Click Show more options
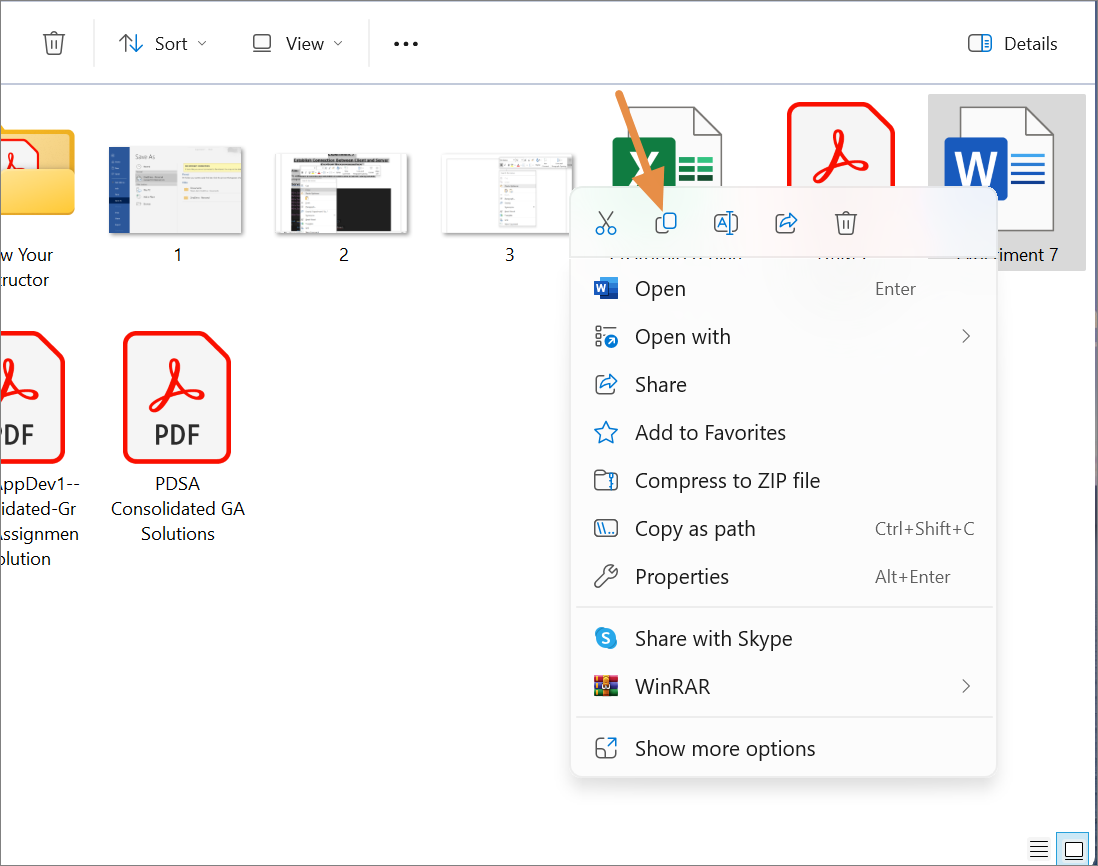The width and height of the screenshot is (1098, 866). tap(783, 748)
